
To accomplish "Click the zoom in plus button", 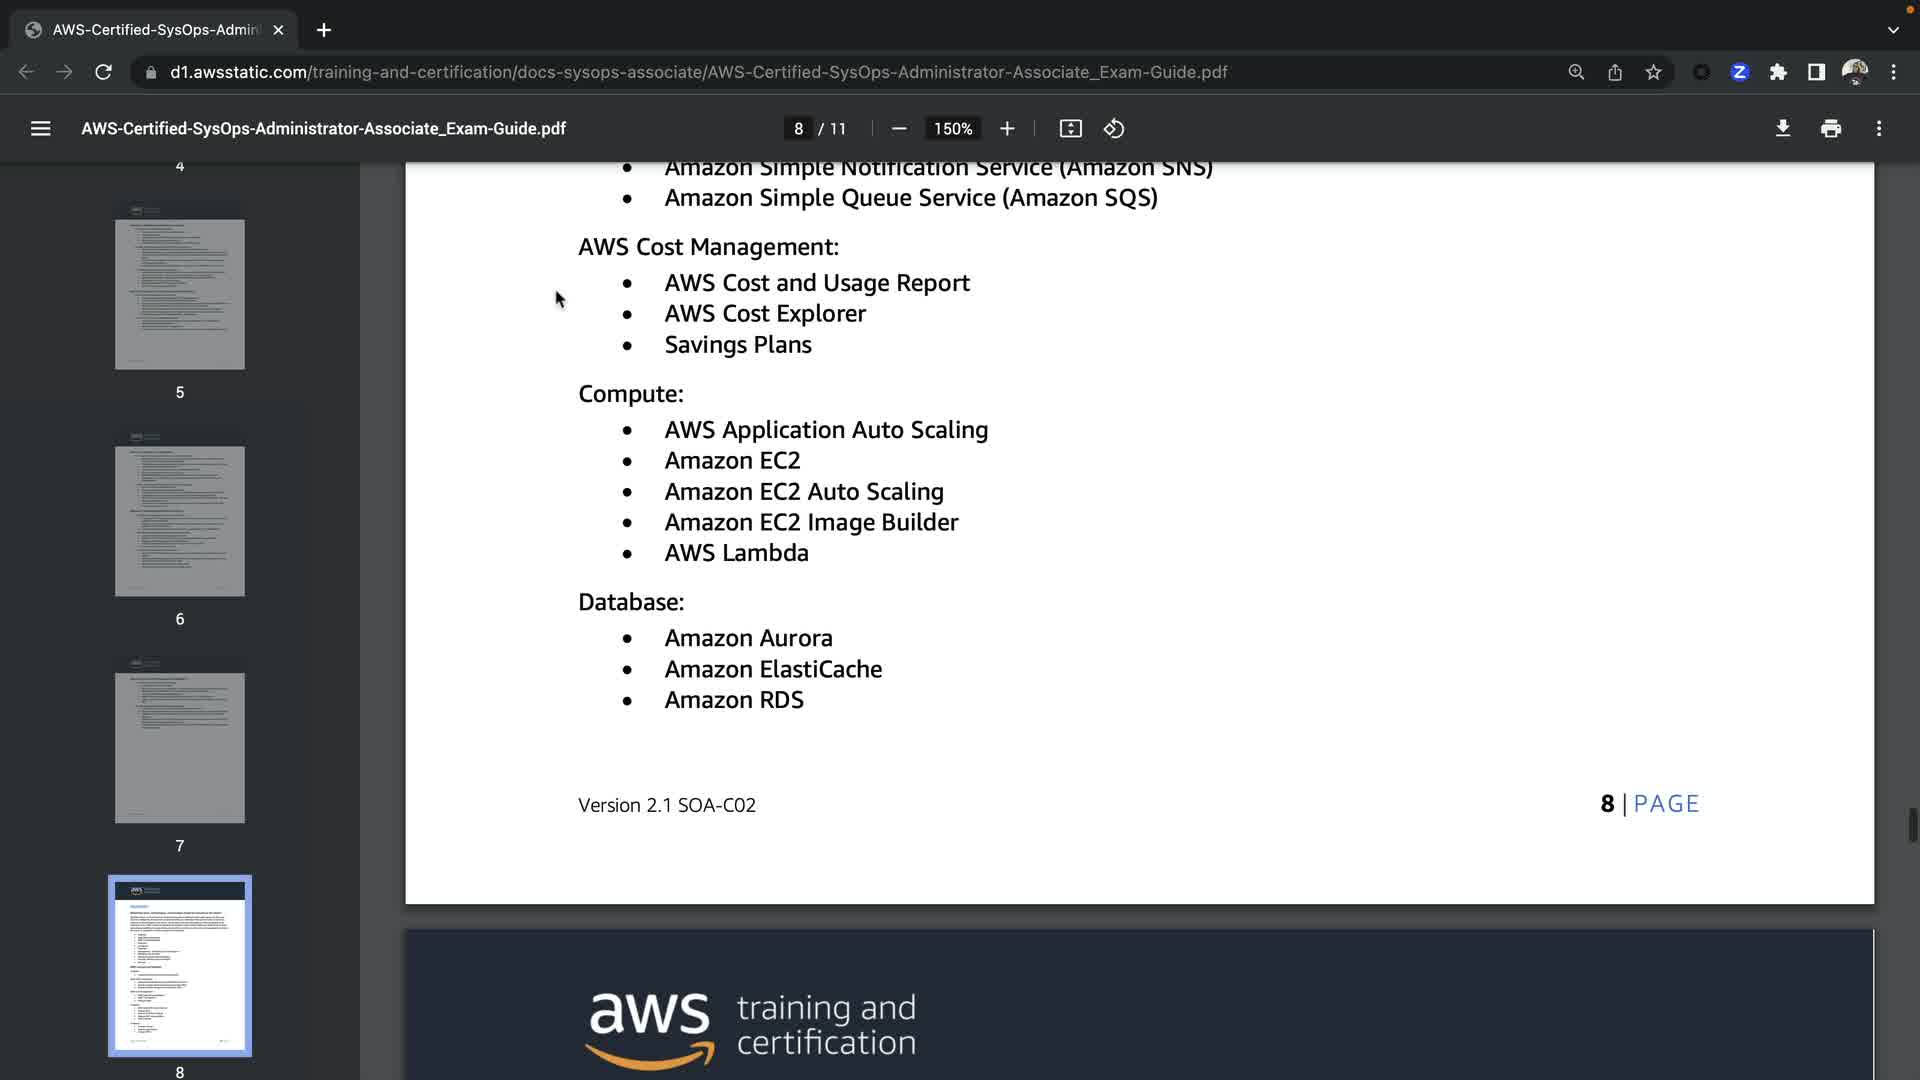I will click(1007, 129).
